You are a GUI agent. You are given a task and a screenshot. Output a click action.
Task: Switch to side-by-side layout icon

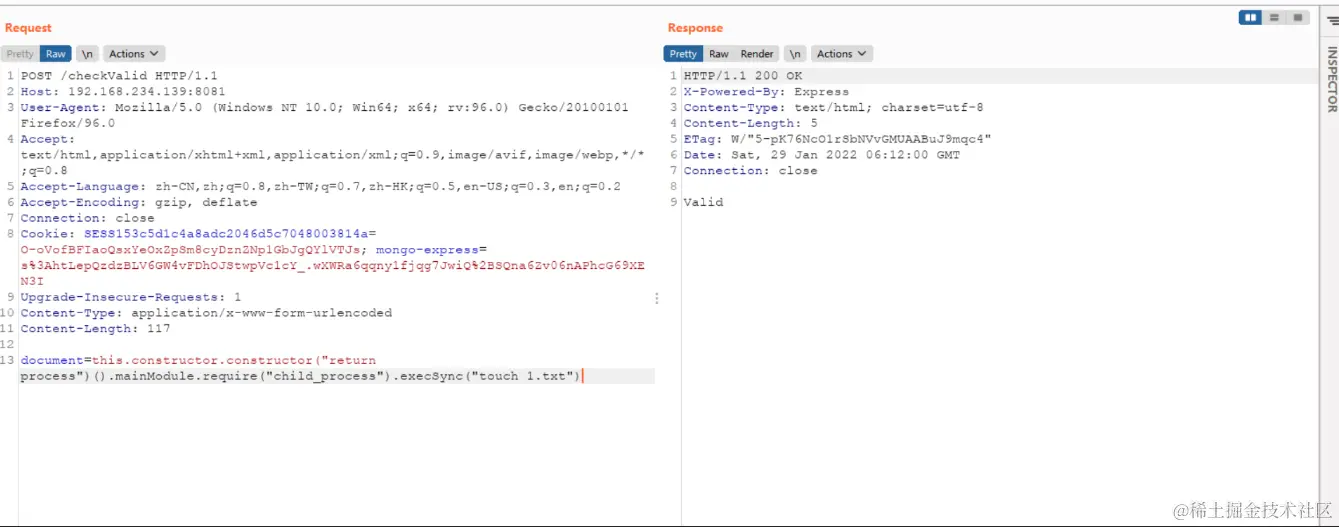click(1250, 18)
